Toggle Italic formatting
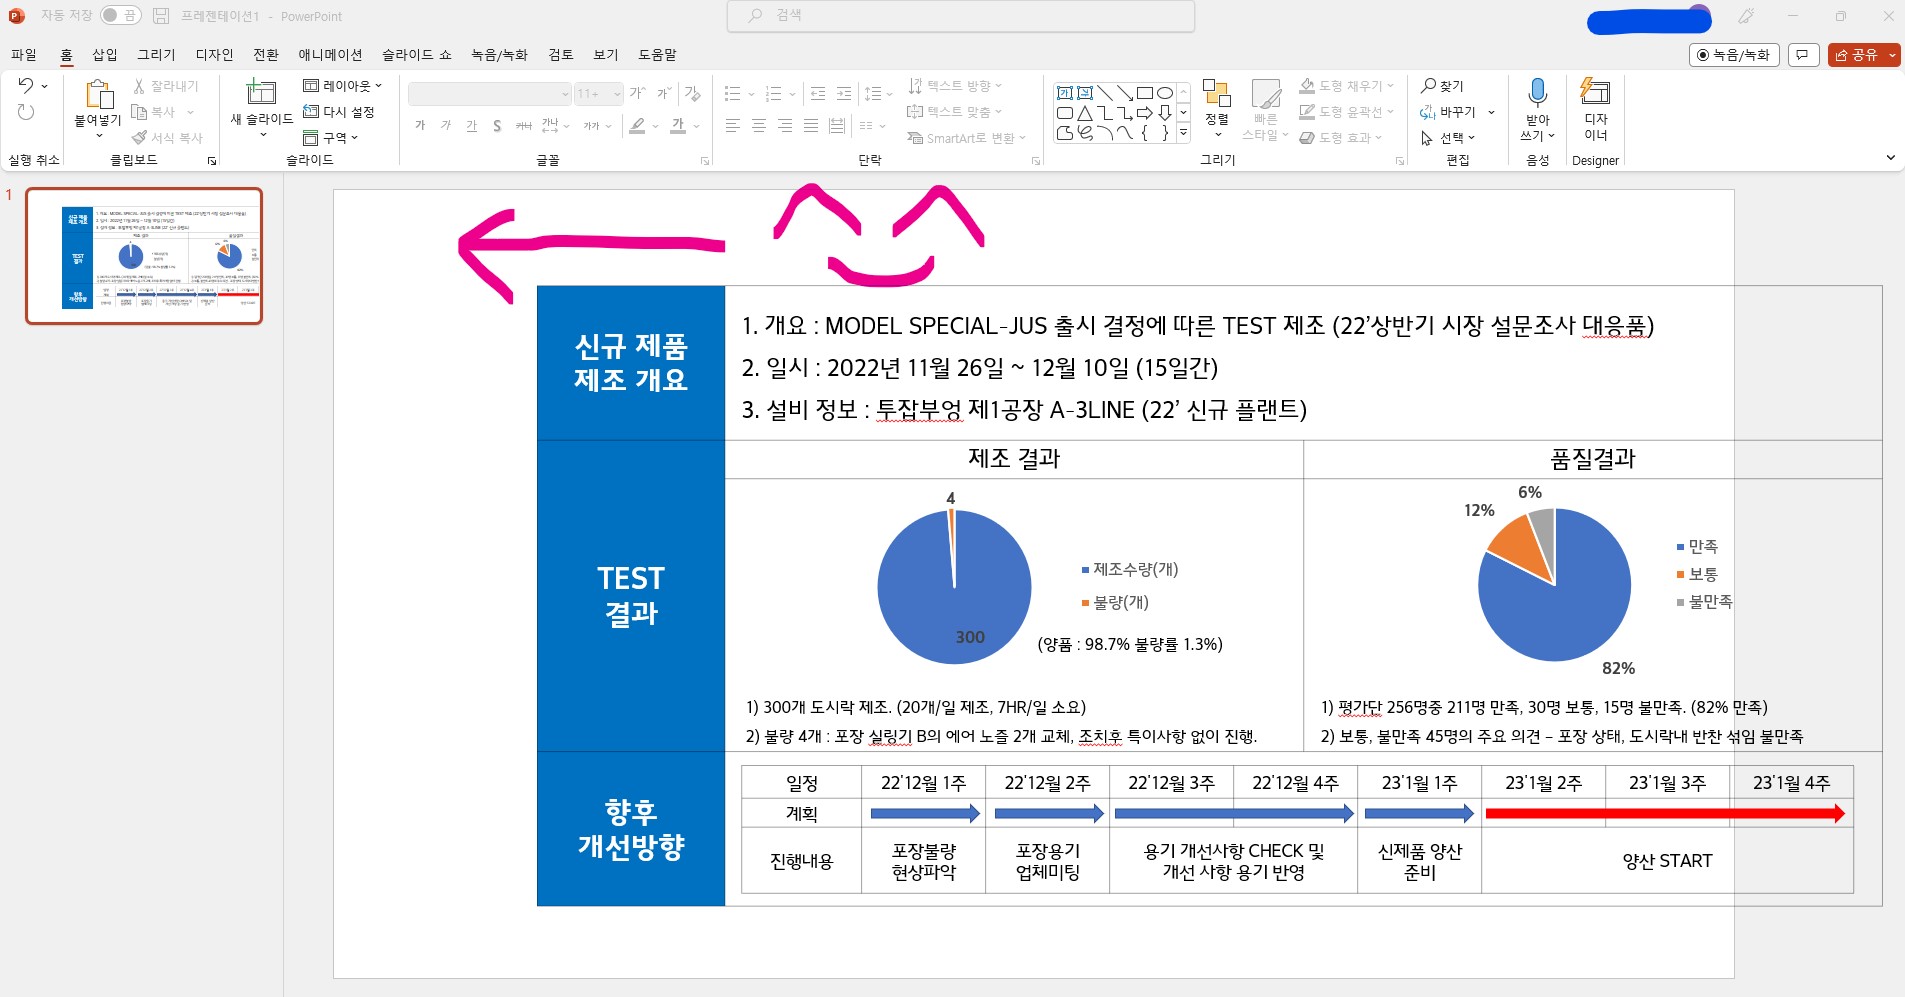 click(446, 126)
